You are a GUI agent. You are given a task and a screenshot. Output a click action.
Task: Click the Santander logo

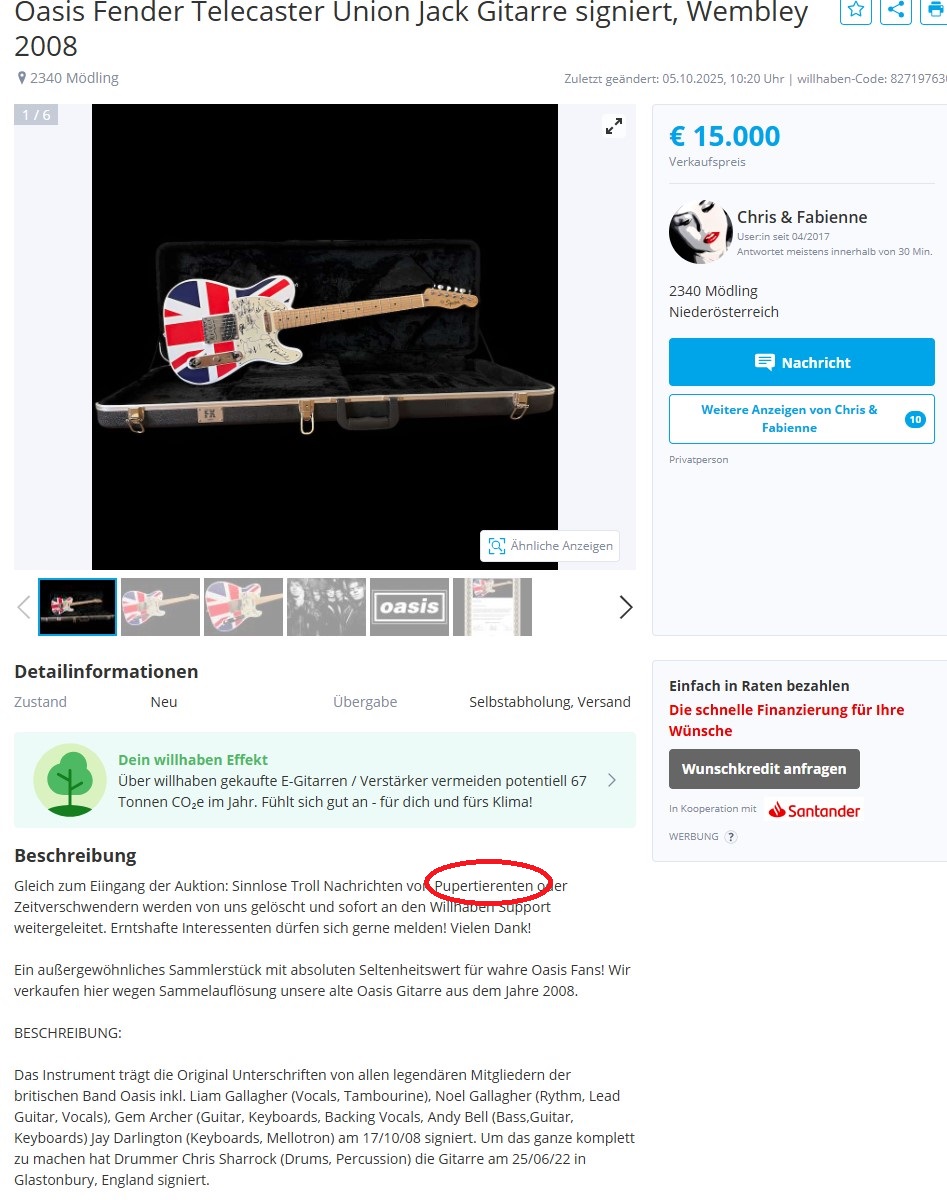click(x=814, y=810)
